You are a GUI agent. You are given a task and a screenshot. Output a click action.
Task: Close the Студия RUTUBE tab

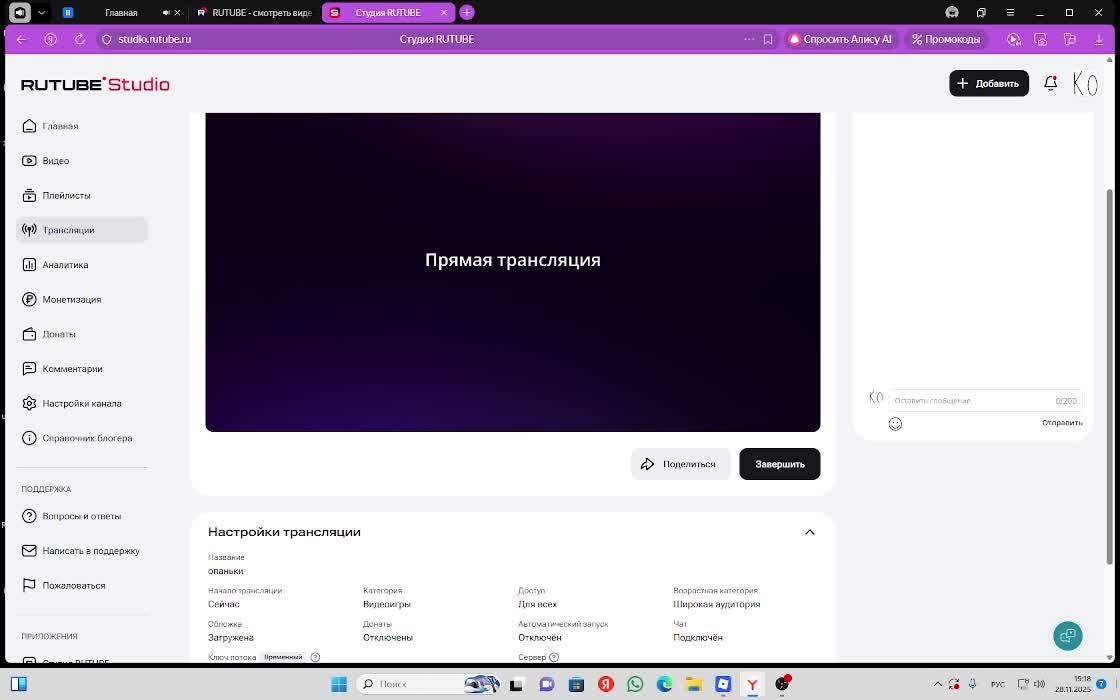tap(444, 13)
